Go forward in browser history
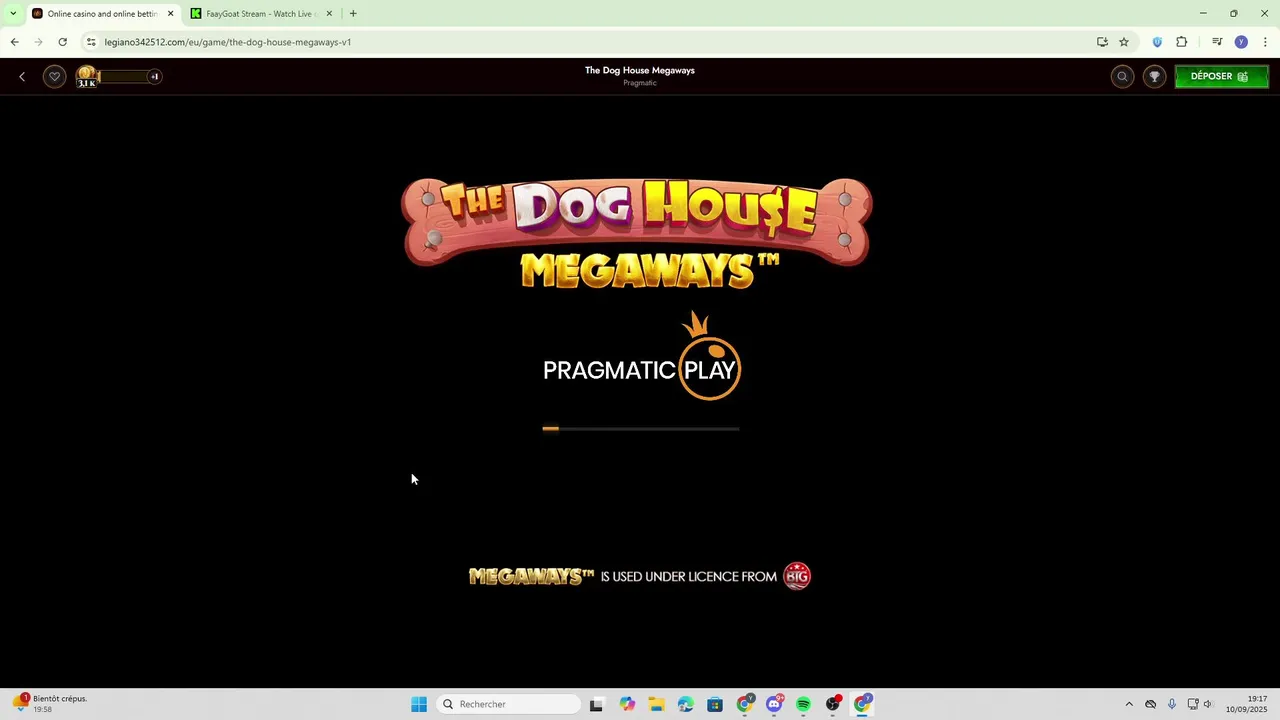Image resolution: width=1280 pixels, height=720 pixels. [x=38, y=42]
